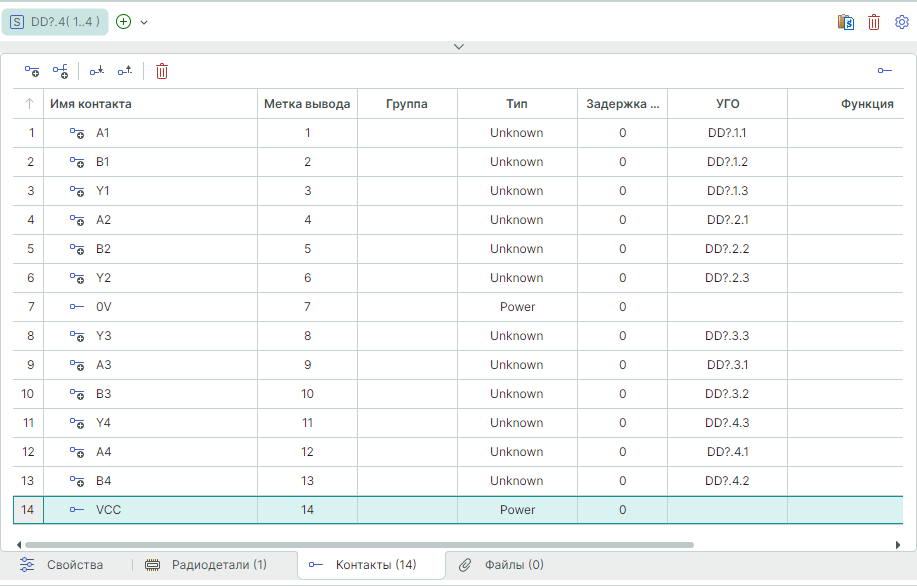Click the add single contact icon

point(32,71)
